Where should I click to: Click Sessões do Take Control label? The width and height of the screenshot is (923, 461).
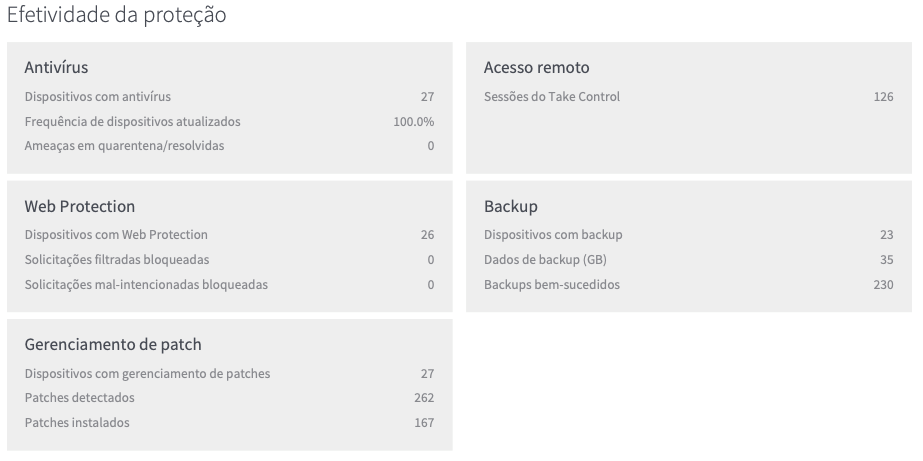[x=552, y=97]
